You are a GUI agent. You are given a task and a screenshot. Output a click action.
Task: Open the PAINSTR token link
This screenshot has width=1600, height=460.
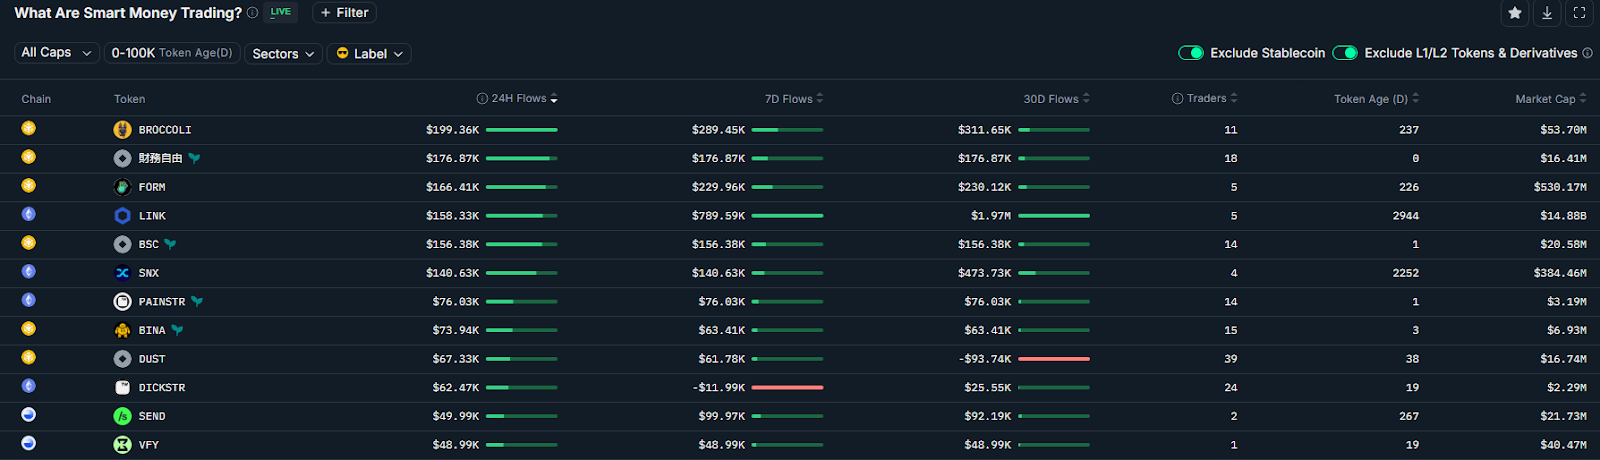161,302
